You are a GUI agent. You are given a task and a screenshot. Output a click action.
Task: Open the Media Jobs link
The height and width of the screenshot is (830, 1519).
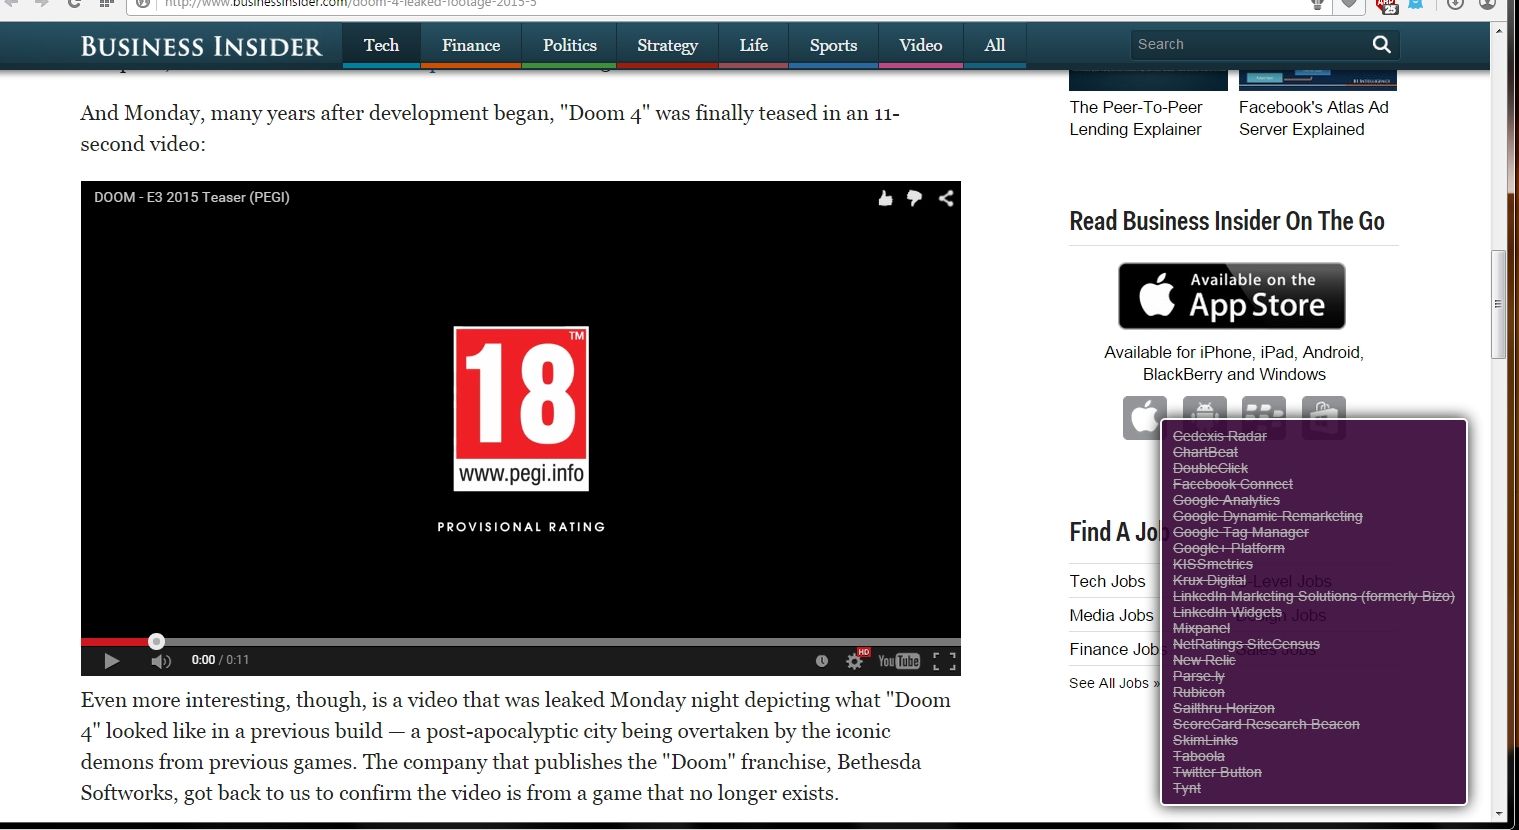coord(1111,615)
